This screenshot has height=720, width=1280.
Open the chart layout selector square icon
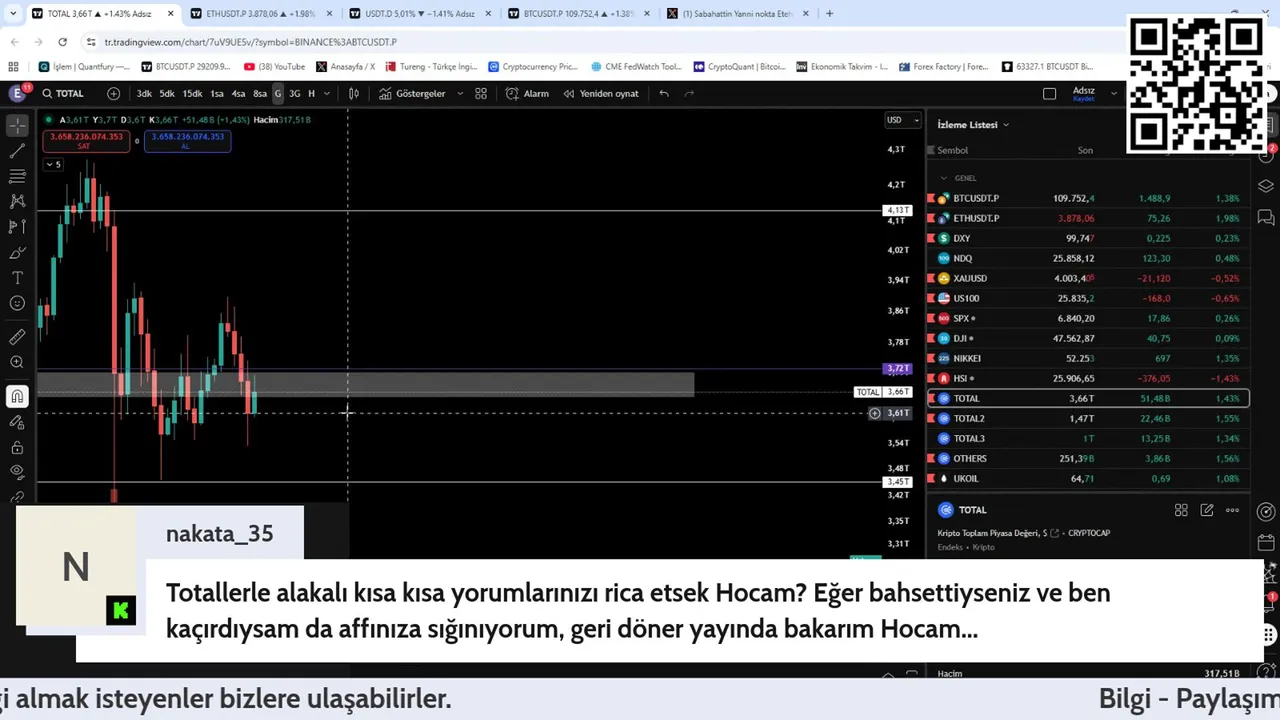(1049, 93)
